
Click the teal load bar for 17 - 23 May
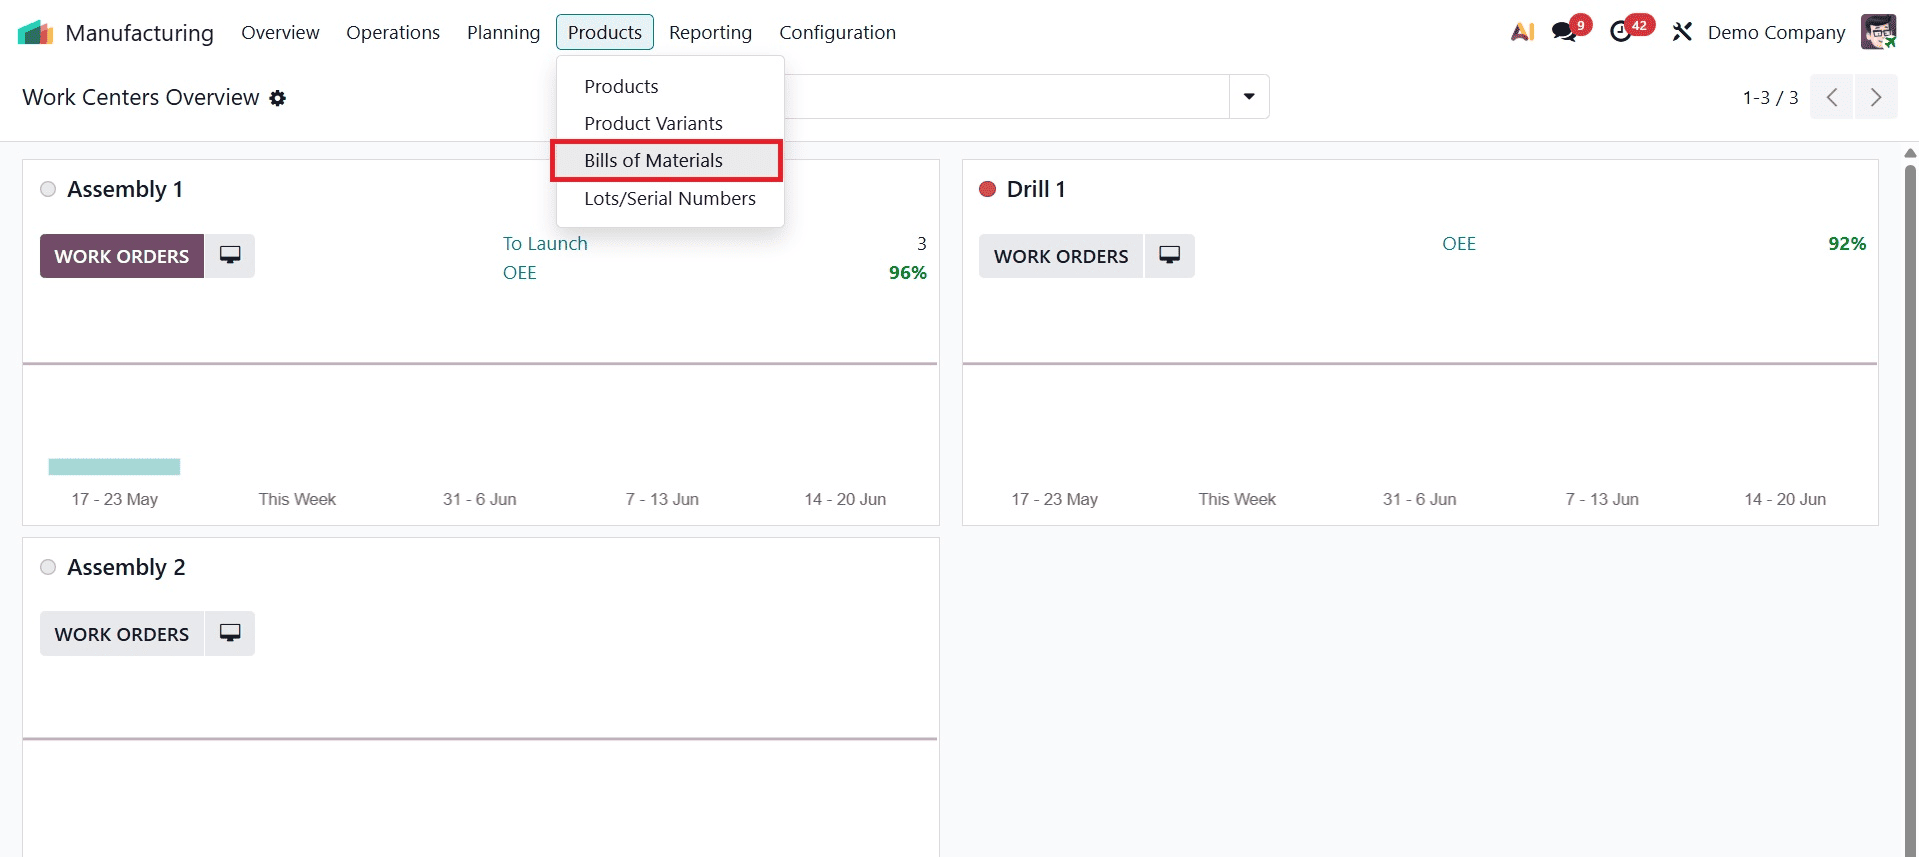pyautogui.click(x=114, y=466)
